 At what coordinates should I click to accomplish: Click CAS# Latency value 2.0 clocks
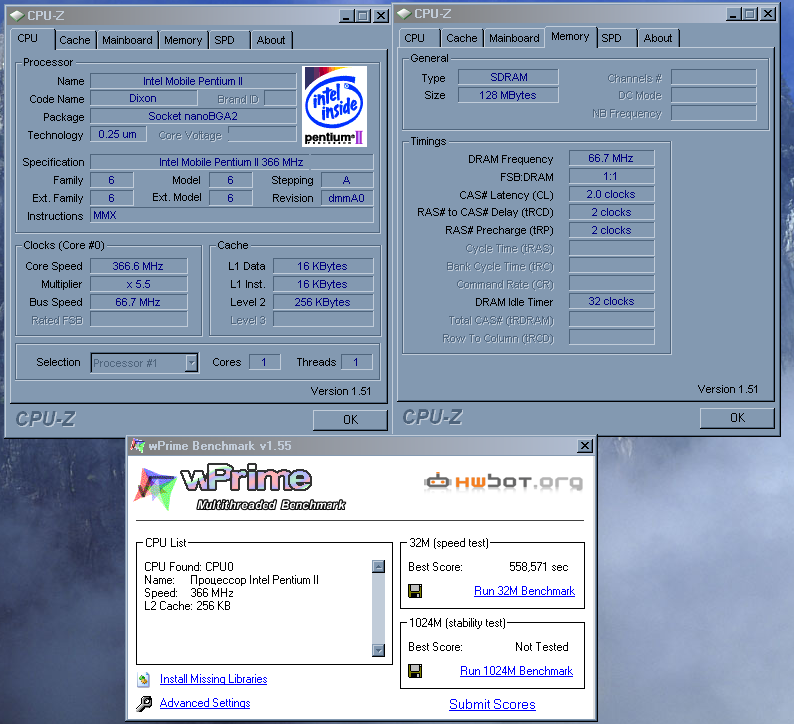coord(611,194)
